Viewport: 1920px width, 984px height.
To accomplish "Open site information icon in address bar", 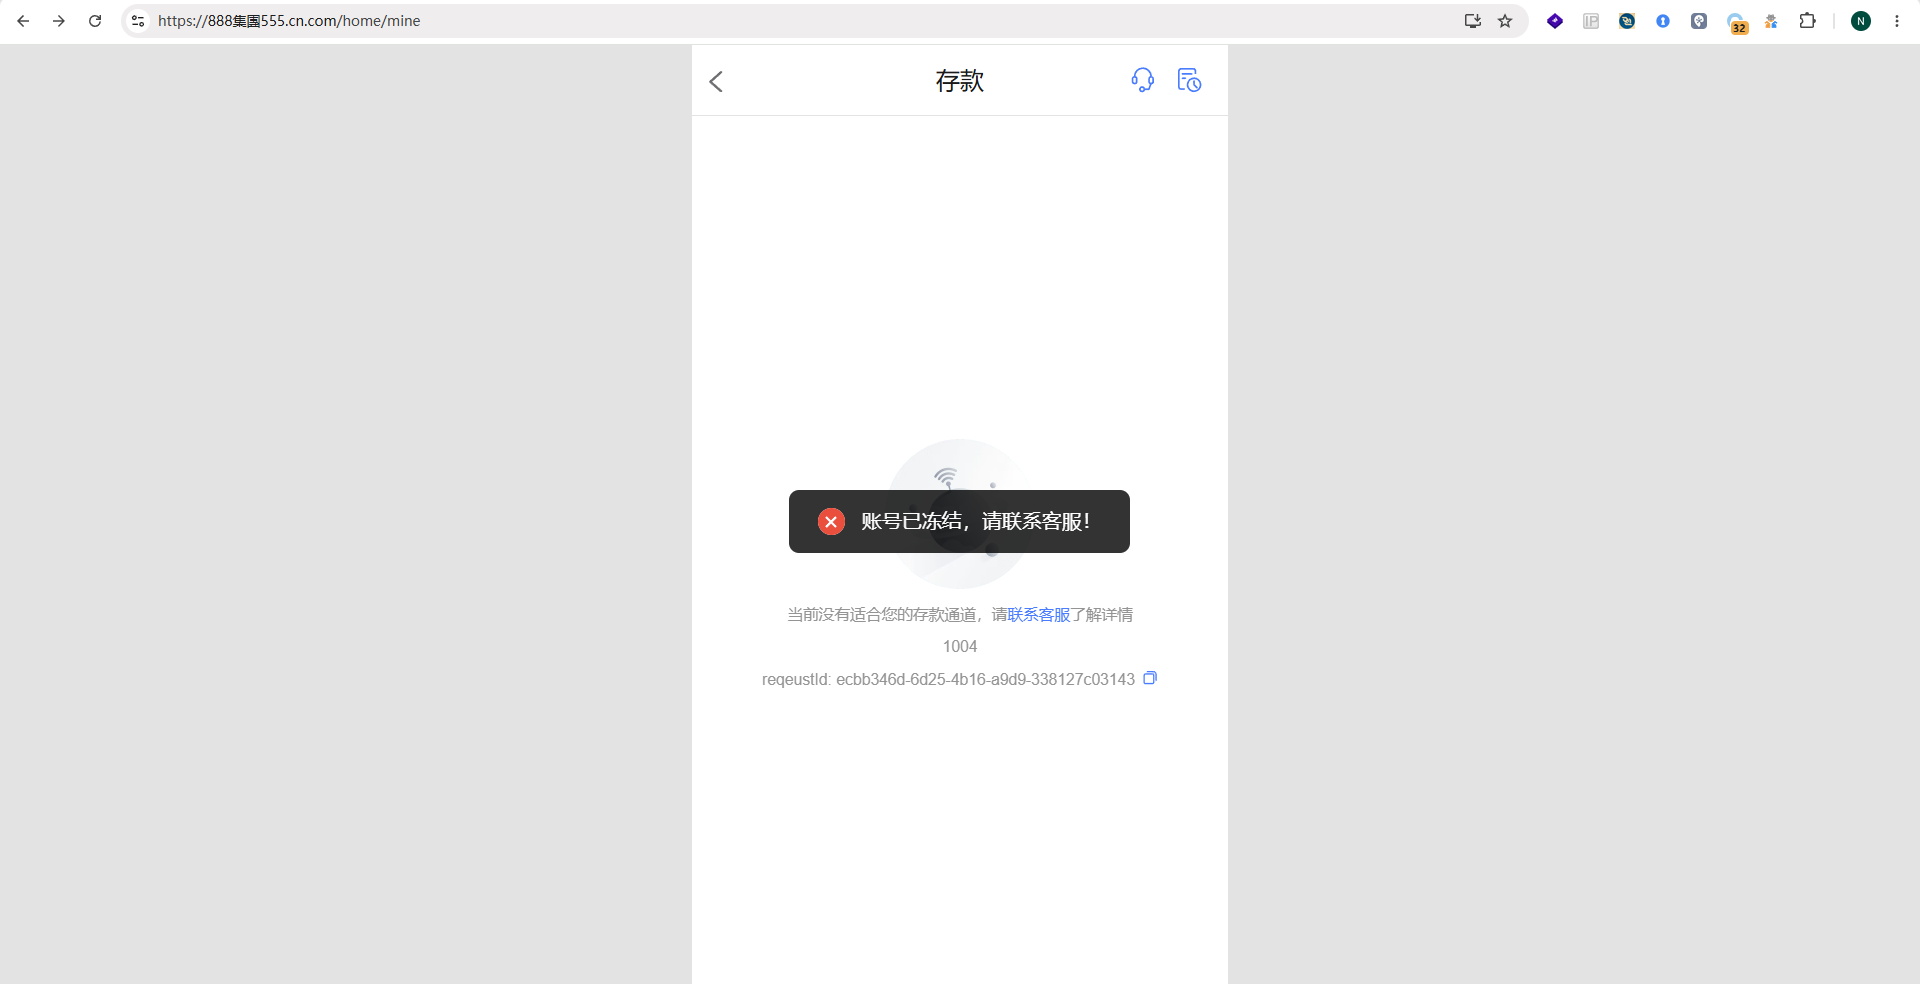I will (x=138, y=21).
